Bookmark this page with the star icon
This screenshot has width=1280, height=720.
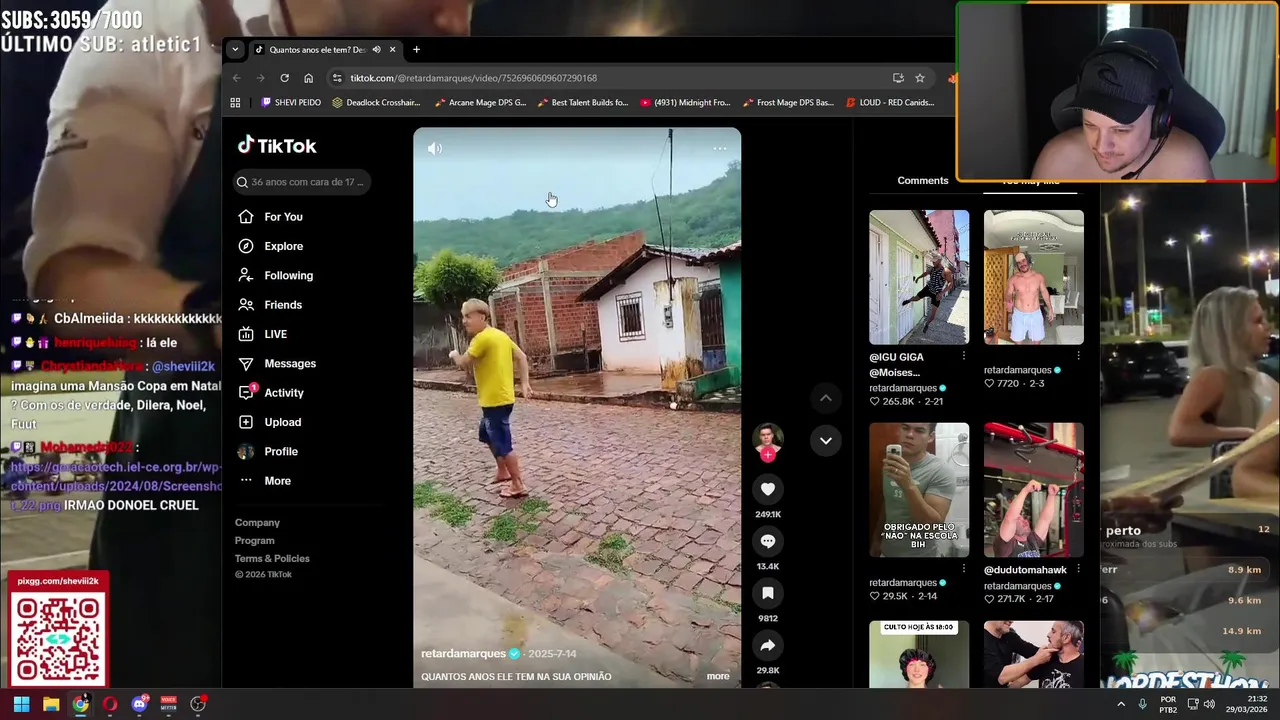[920, 78]
